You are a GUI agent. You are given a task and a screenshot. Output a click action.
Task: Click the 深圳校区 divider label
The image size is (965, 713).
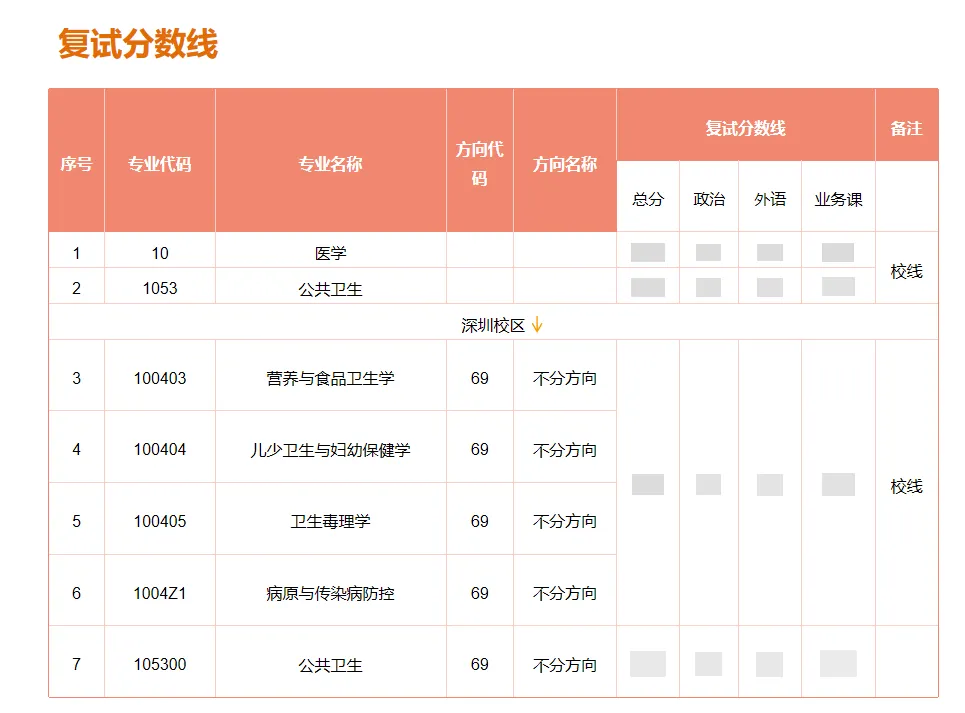coord(492,325)
